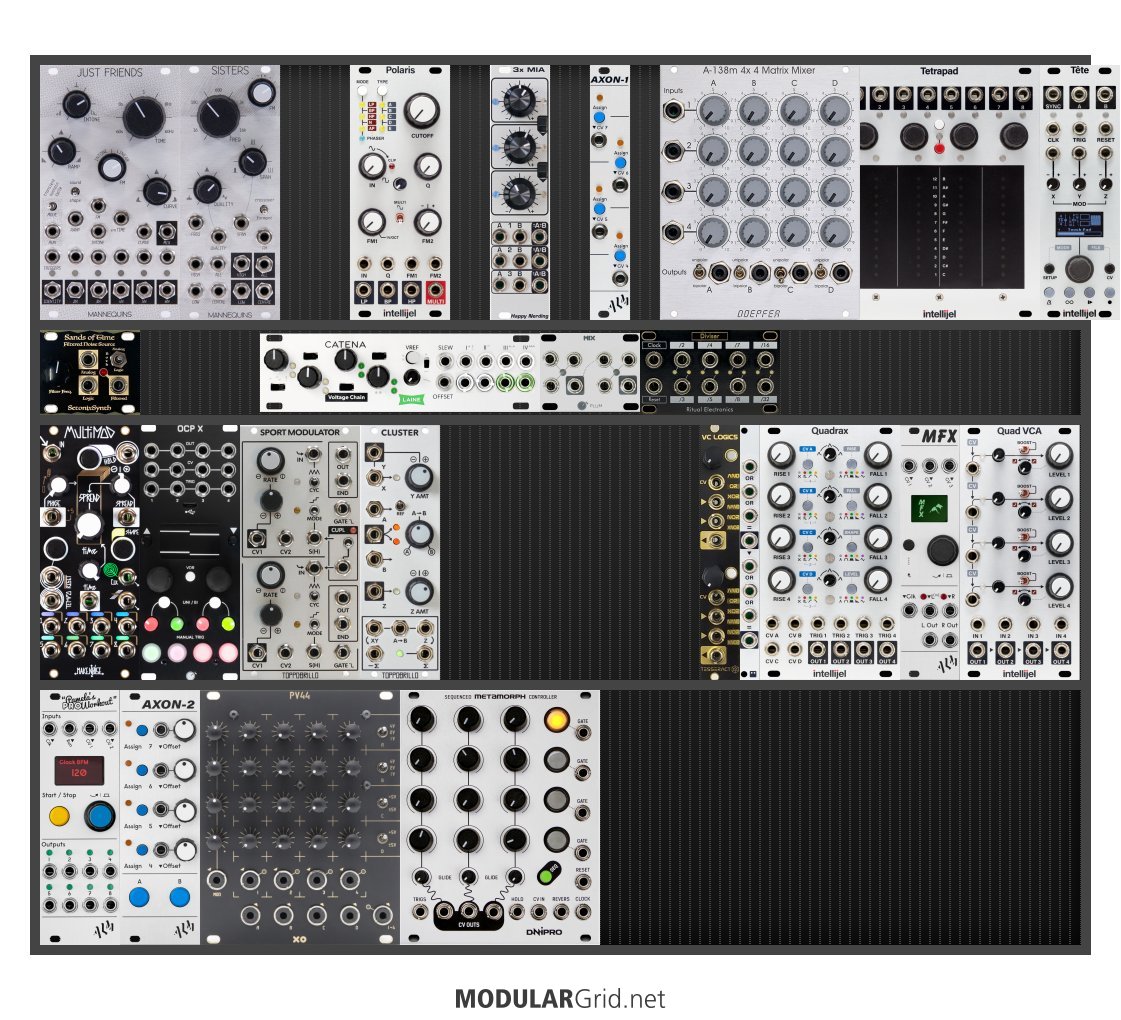
Task: Click the Catena title label
Action: click(345, 344)
